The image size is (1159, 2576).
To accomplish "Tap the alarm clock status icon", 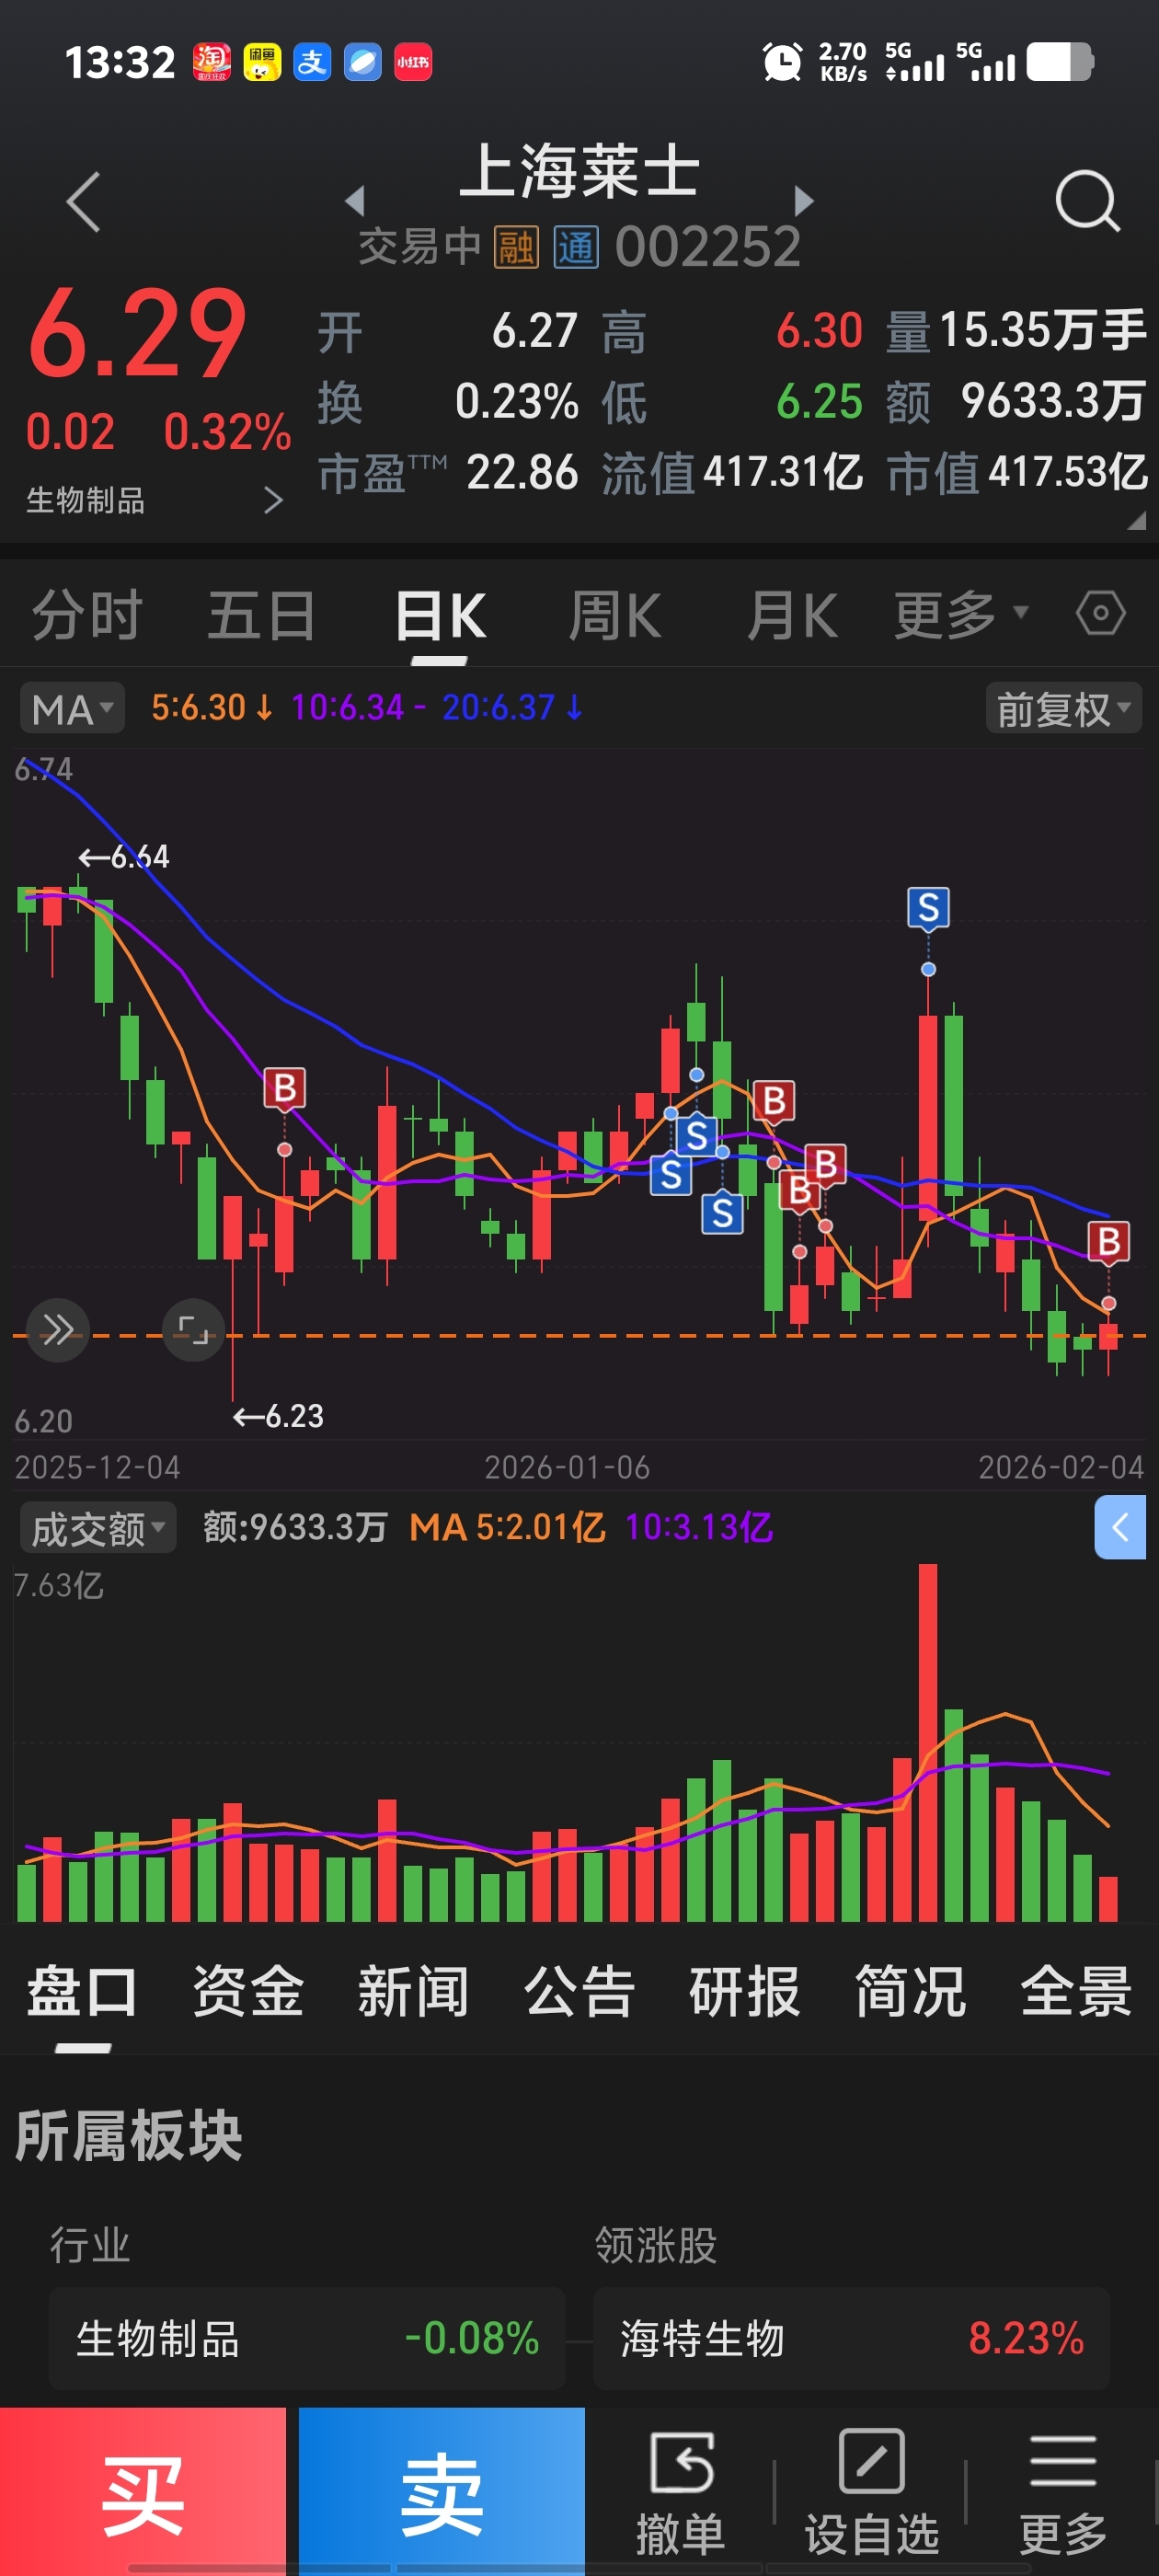I will [782, 62].
